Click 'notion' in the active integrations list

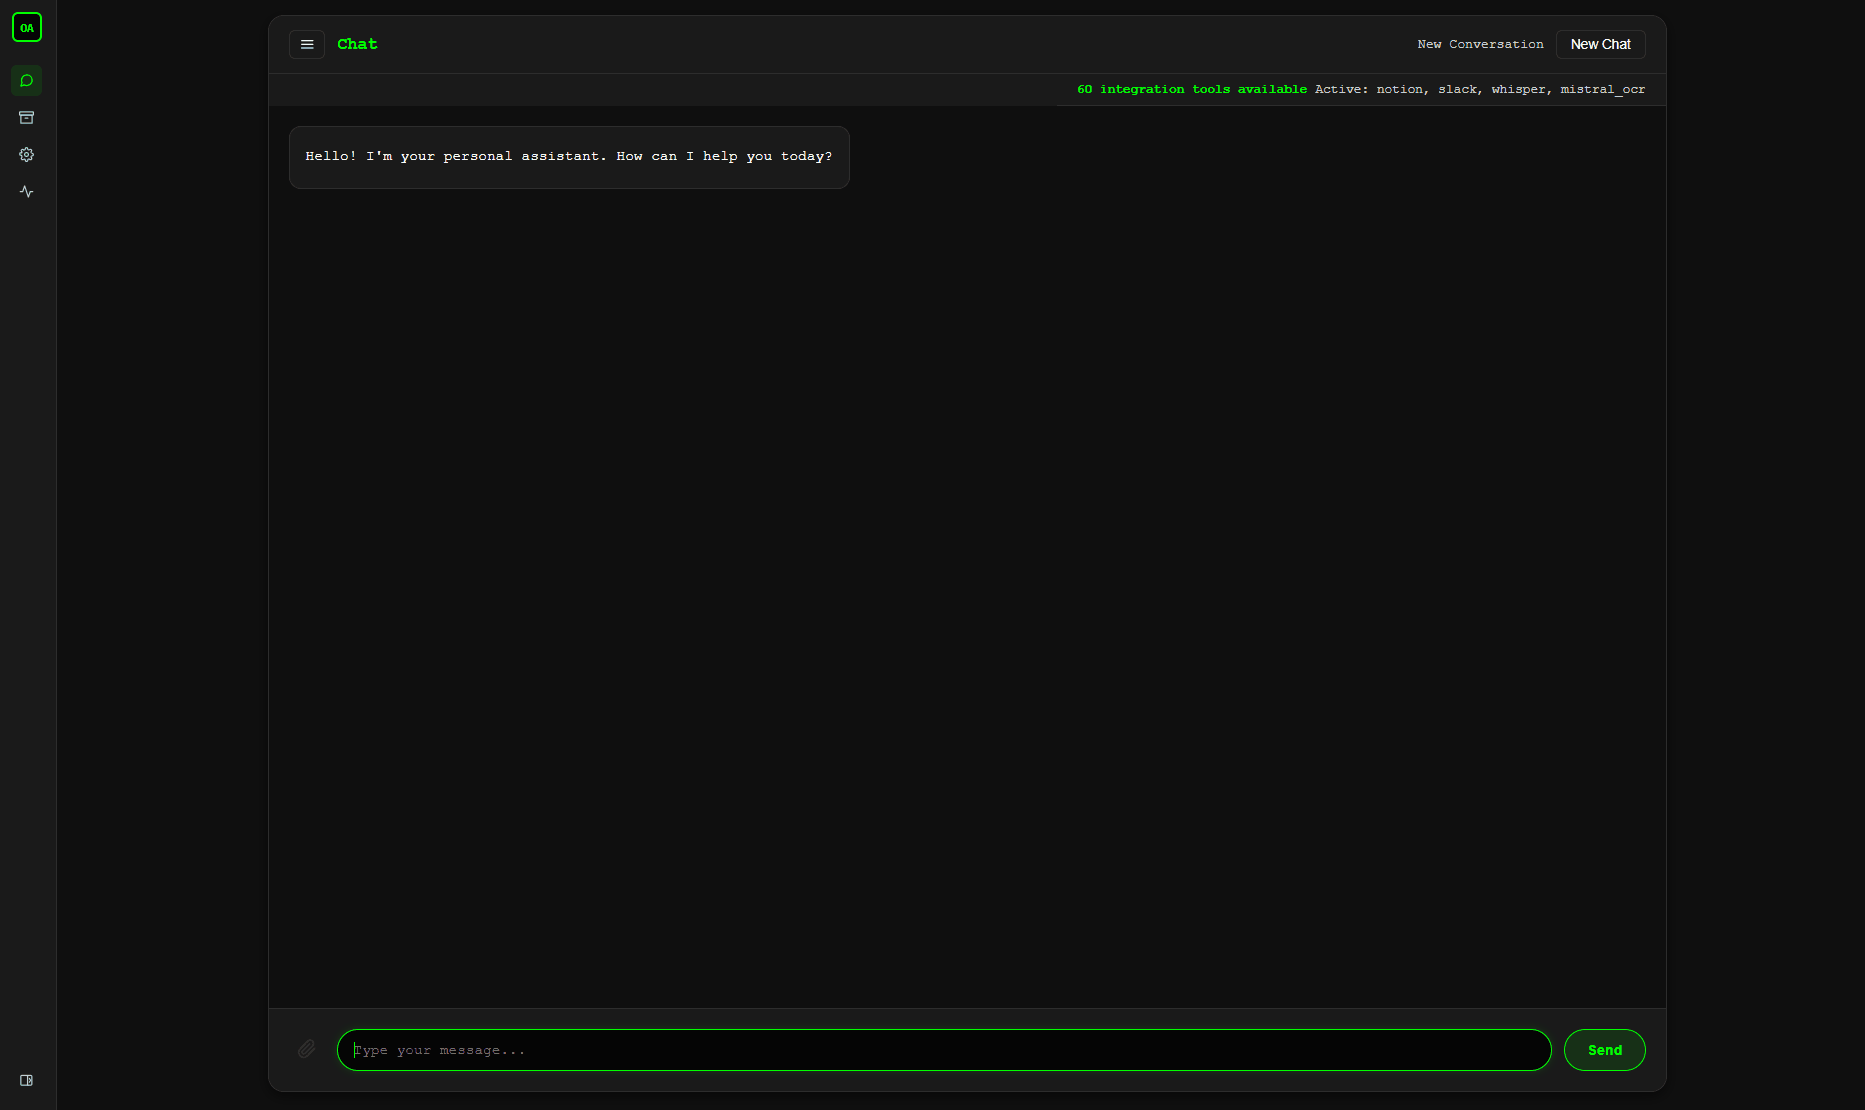coord(1399,89)
